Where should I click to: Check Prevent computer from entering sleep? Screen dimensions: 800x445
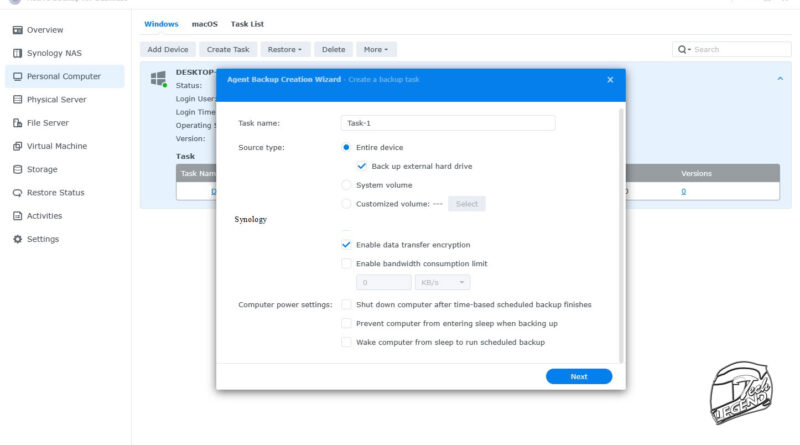coord(347,323)
